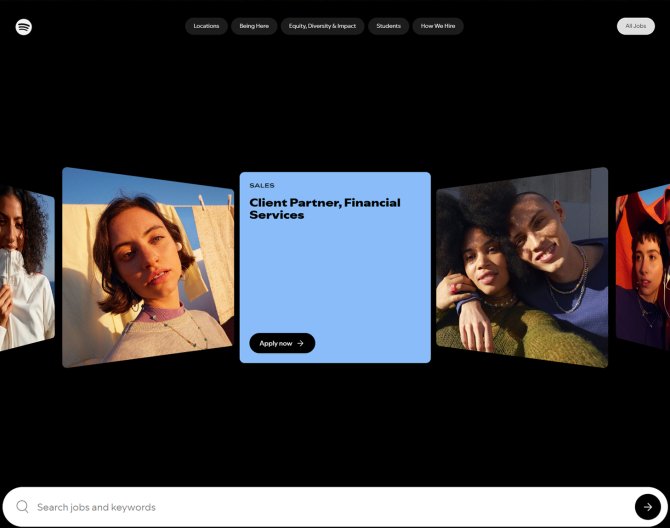
Task: Focus the Search jobs and keywords field
Action: point(96,507)
